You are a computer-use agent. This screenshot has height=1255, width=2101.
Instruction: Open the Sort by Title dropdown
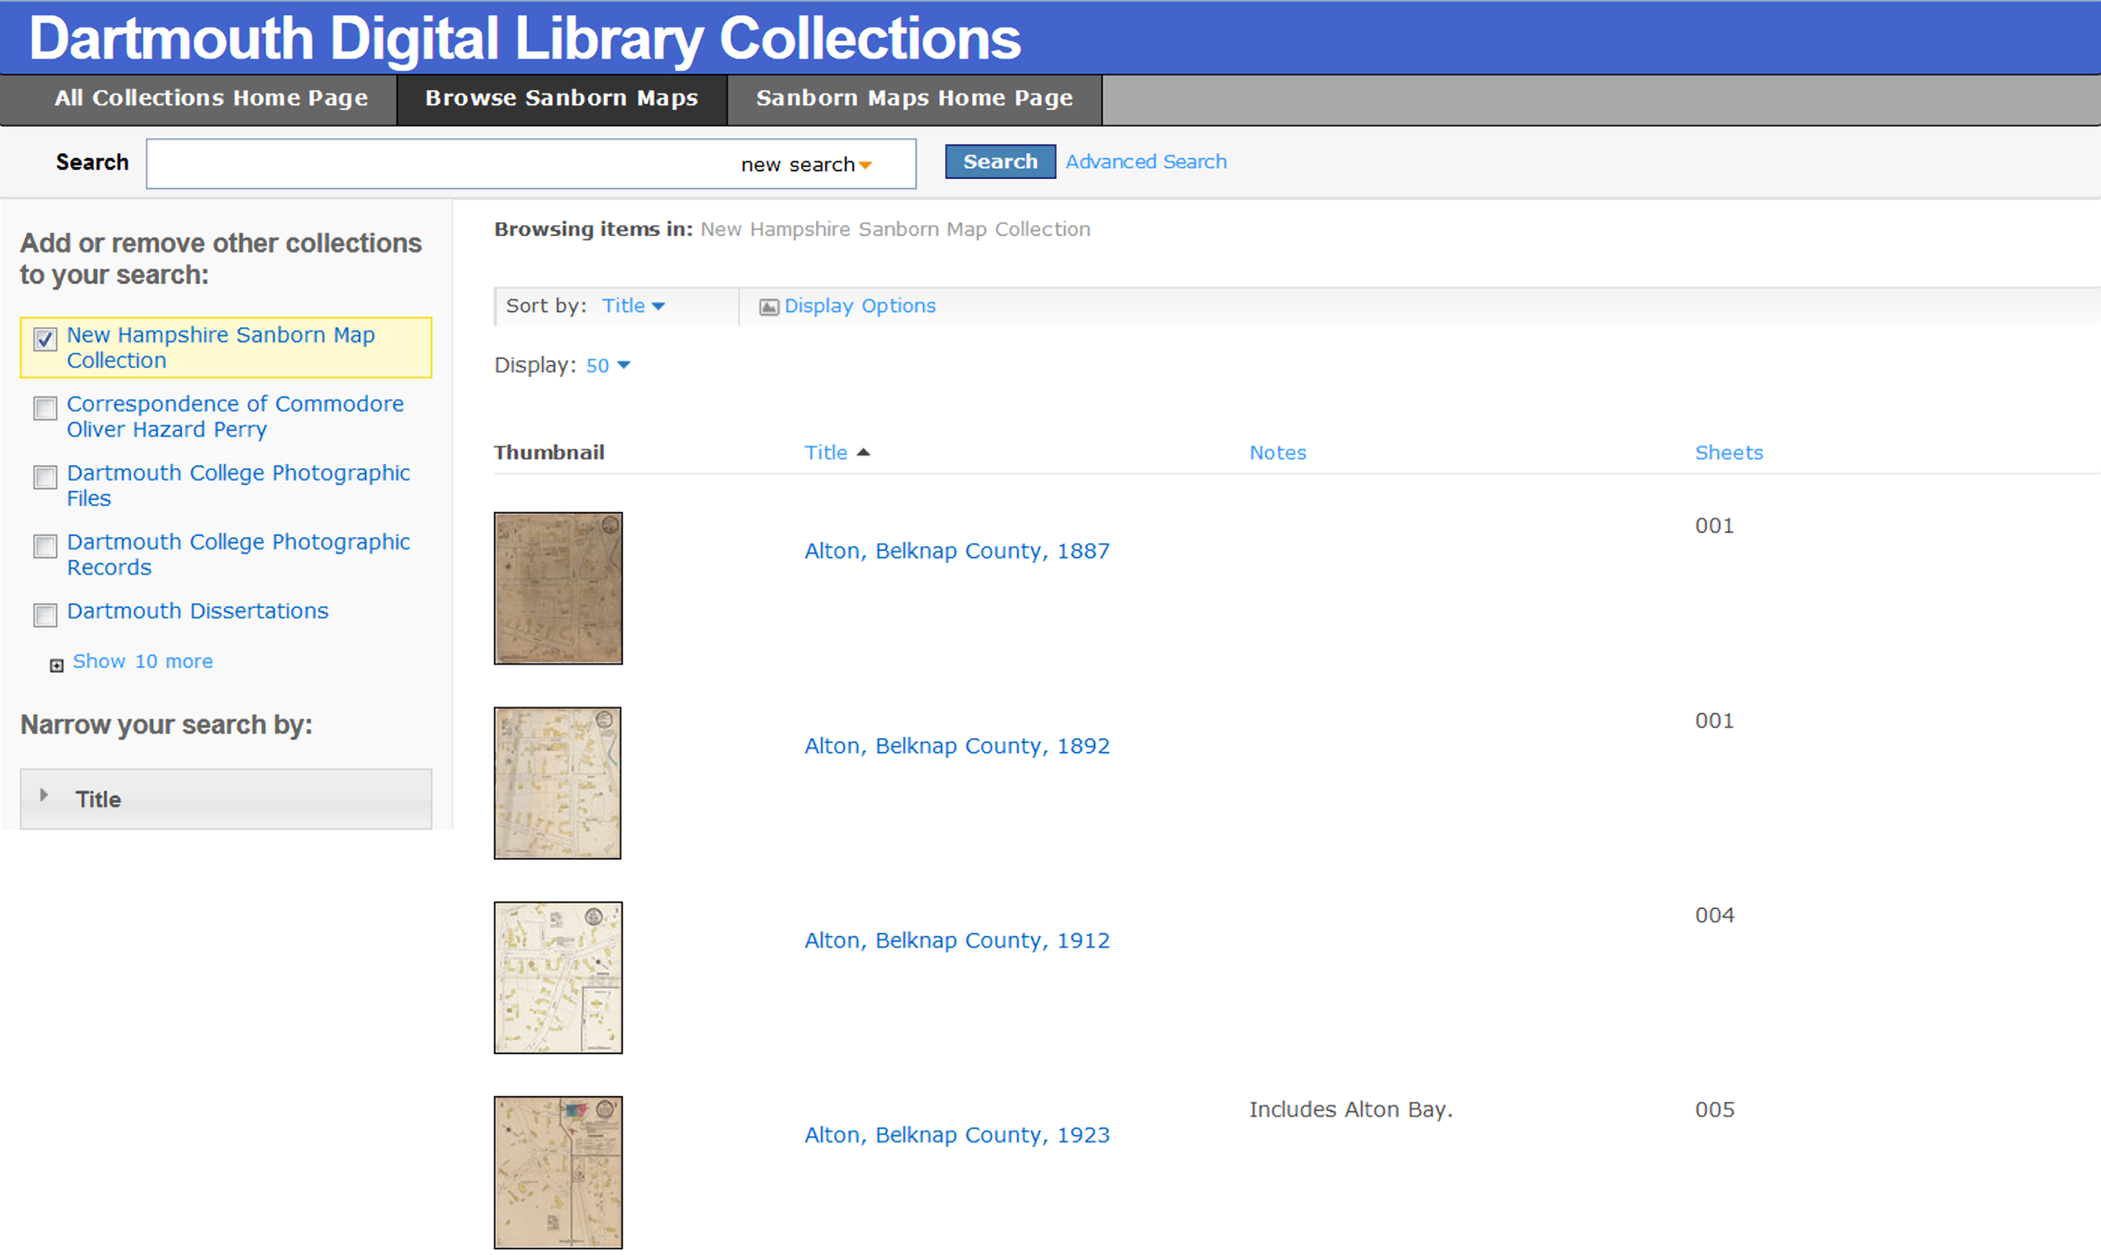coord(633,306)
